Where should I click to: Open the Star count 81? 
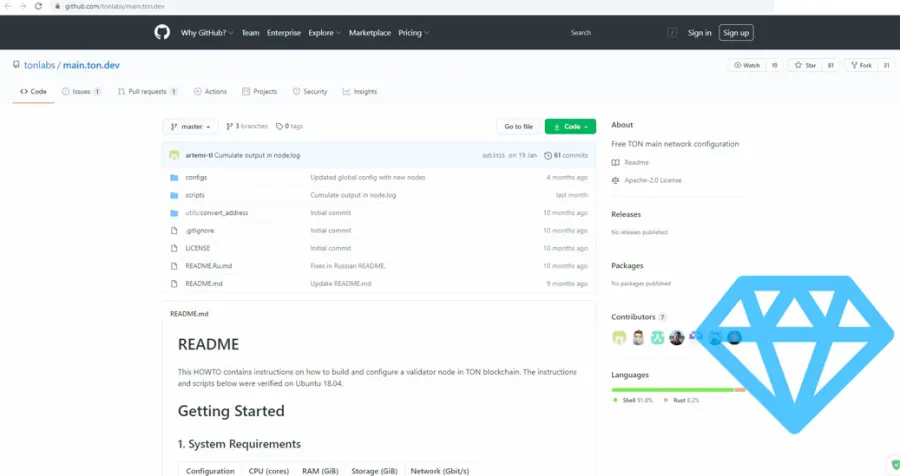tap(831, 65)
